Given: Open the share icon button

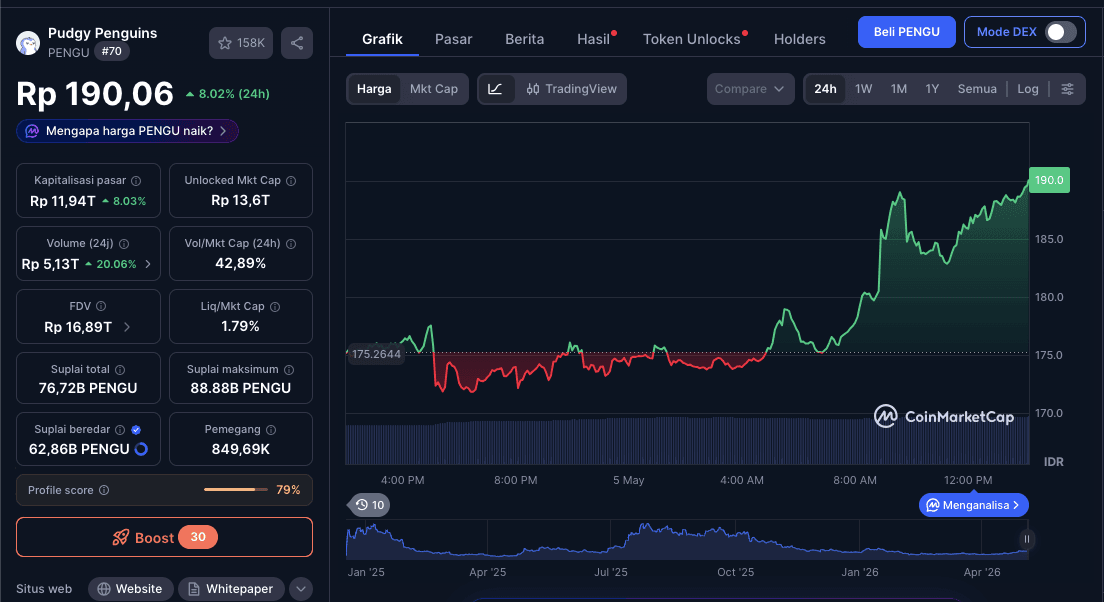Looking at the screenshot, I should pyautogui.click(x=297, y=43).
